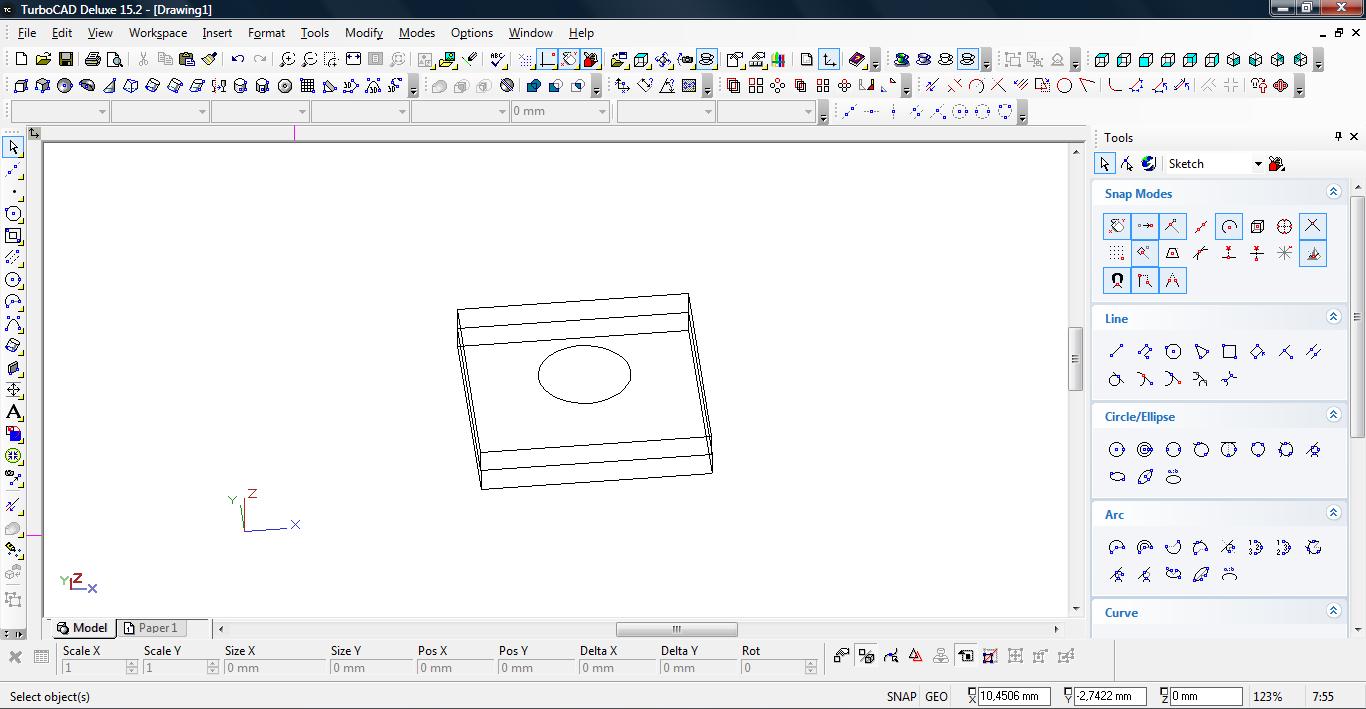Select the Text tool in left toolbar
Image resolution: width=1366 pixels, height=709 pixels.
pos(13,412)
